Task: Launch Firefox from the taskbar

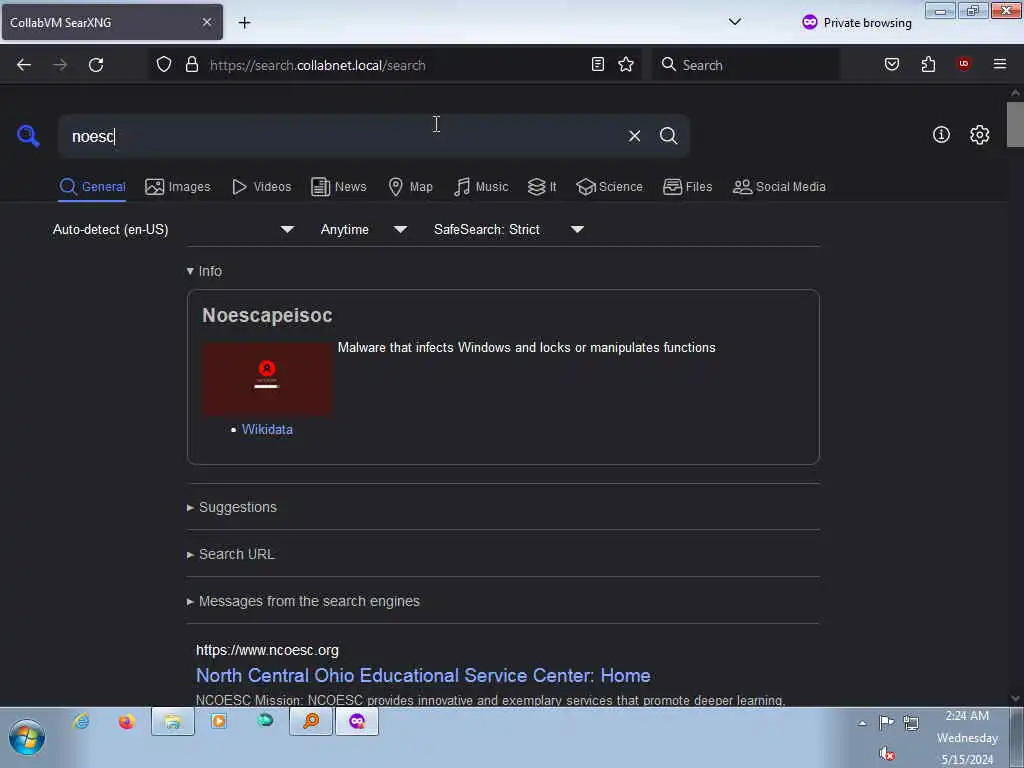Action: click(x=127, y=722)
